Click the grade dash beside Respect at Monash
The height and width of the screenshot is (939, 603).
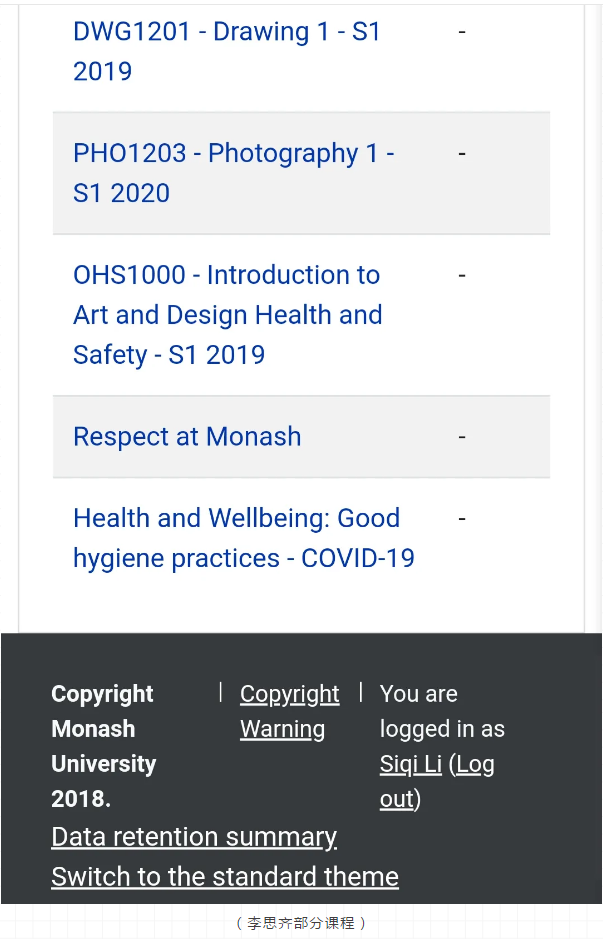click(462, 437)
